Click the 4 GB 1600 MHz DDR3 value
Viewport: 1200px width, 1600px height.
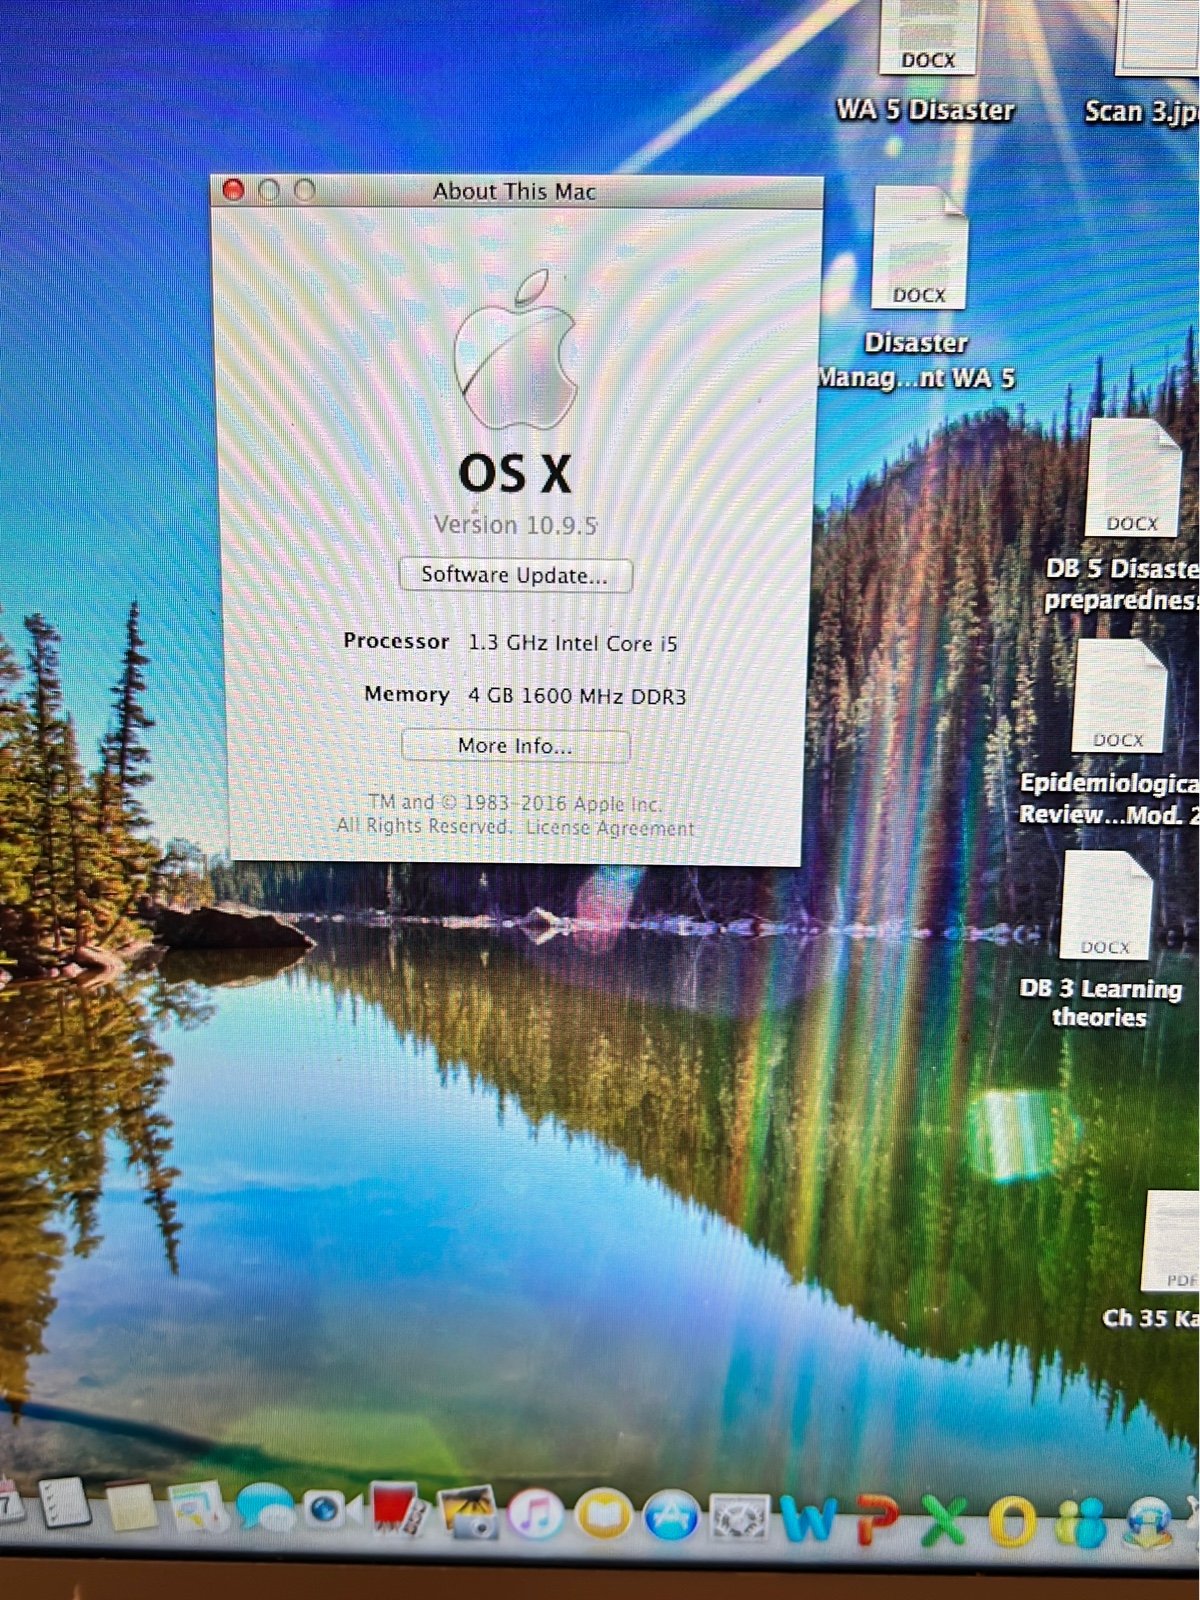point(577,696)
